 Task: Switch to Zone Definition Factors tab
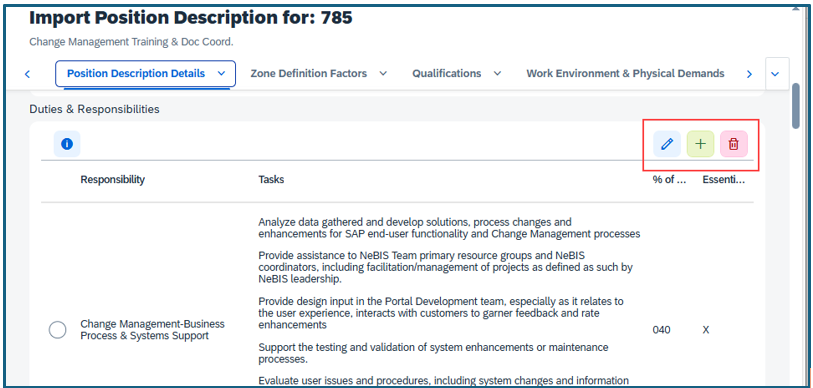[309, 74]
